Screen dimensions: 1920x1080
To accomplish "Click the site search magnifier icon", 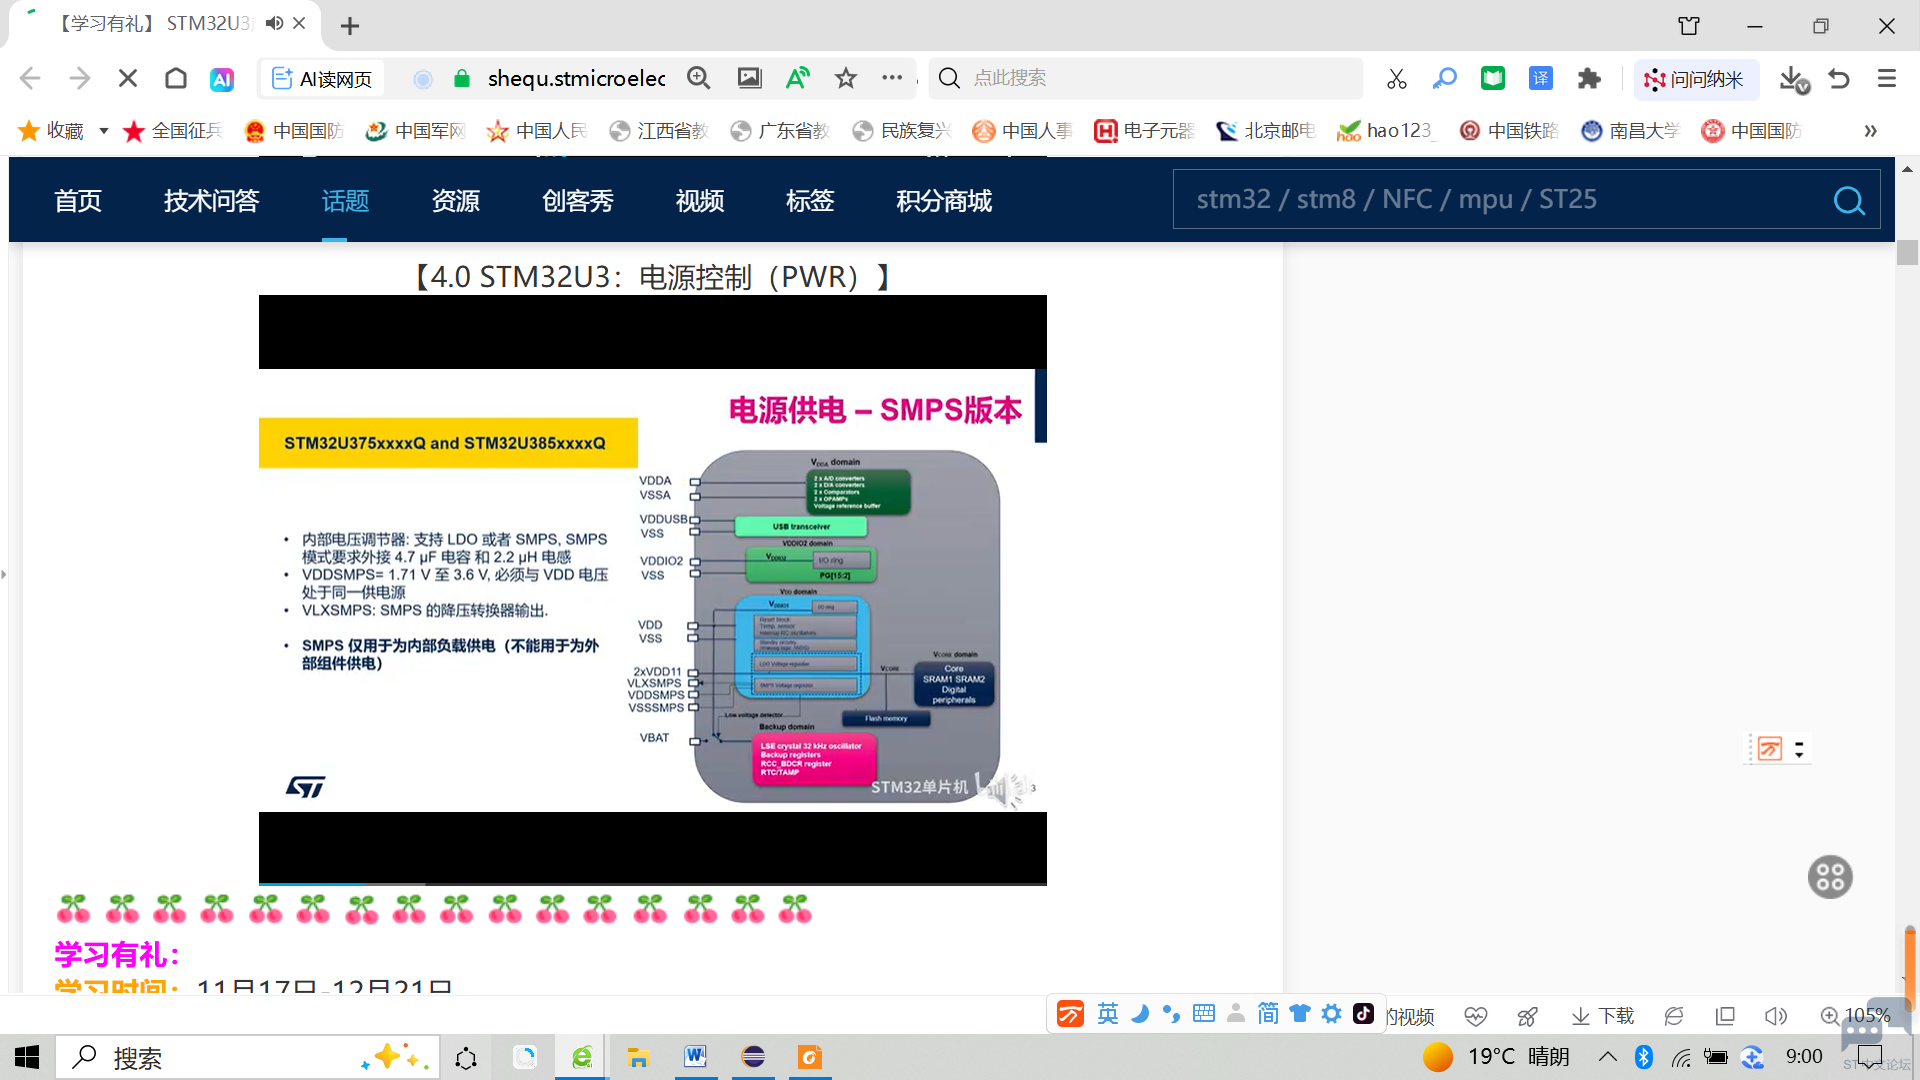I will [x=1848, y=201].
